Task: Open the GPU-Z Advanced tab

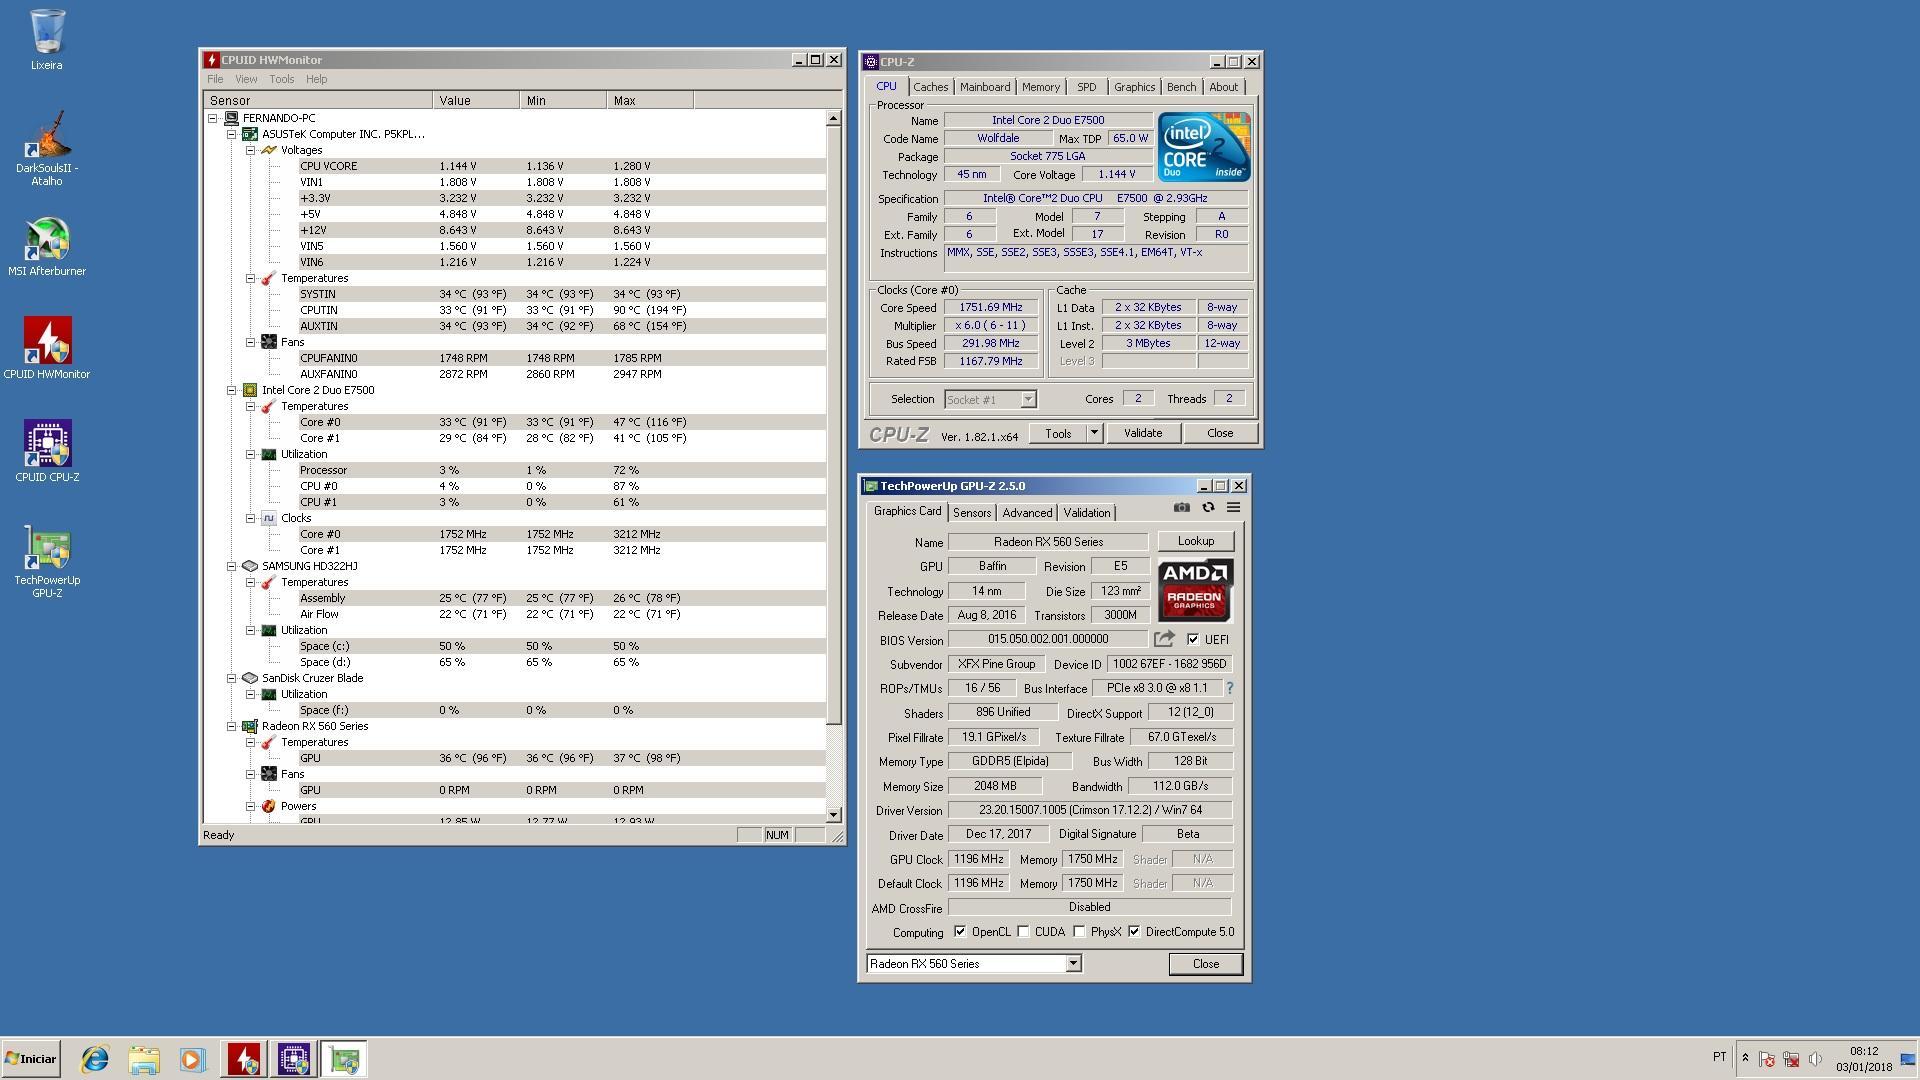Action: (1027, 513)
